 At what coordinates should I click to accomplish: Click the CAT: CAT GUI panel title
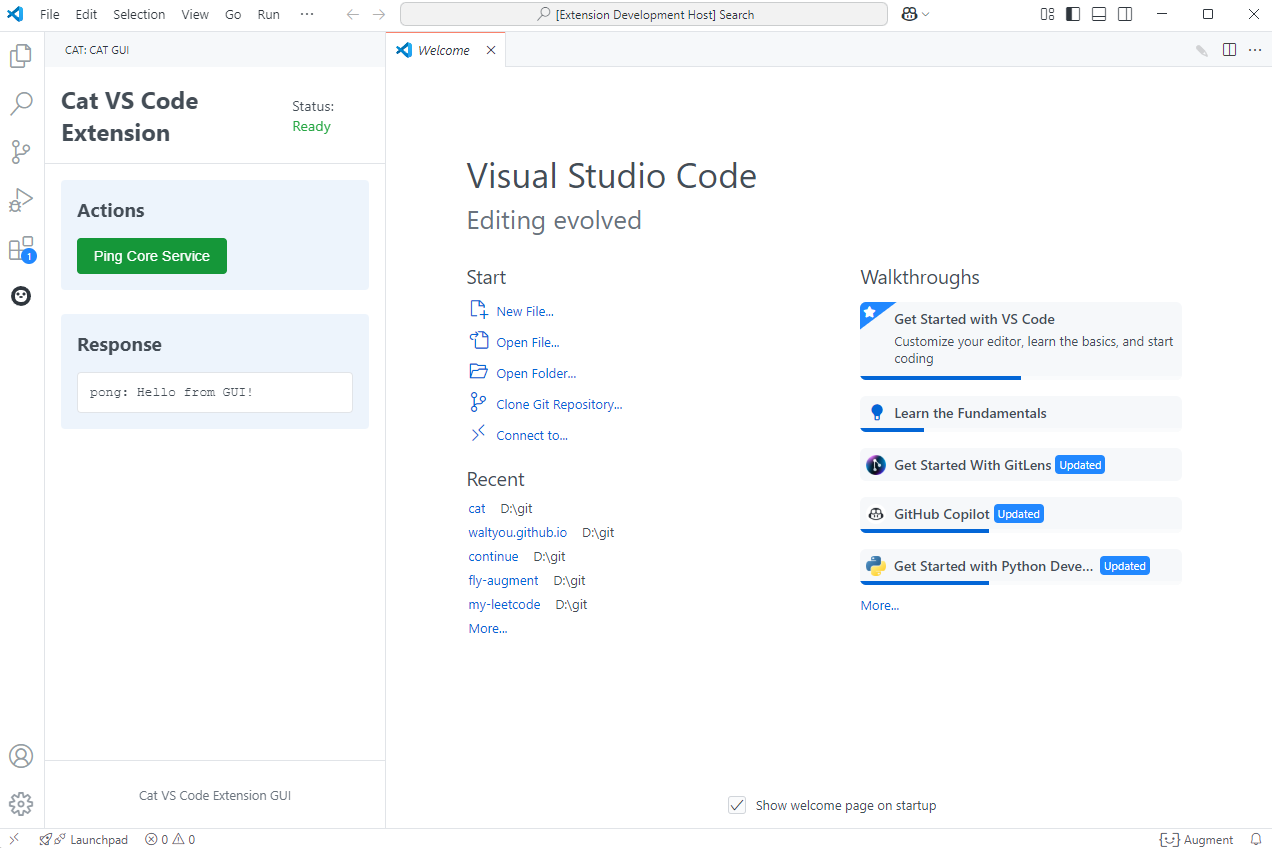tap(97, 50)
